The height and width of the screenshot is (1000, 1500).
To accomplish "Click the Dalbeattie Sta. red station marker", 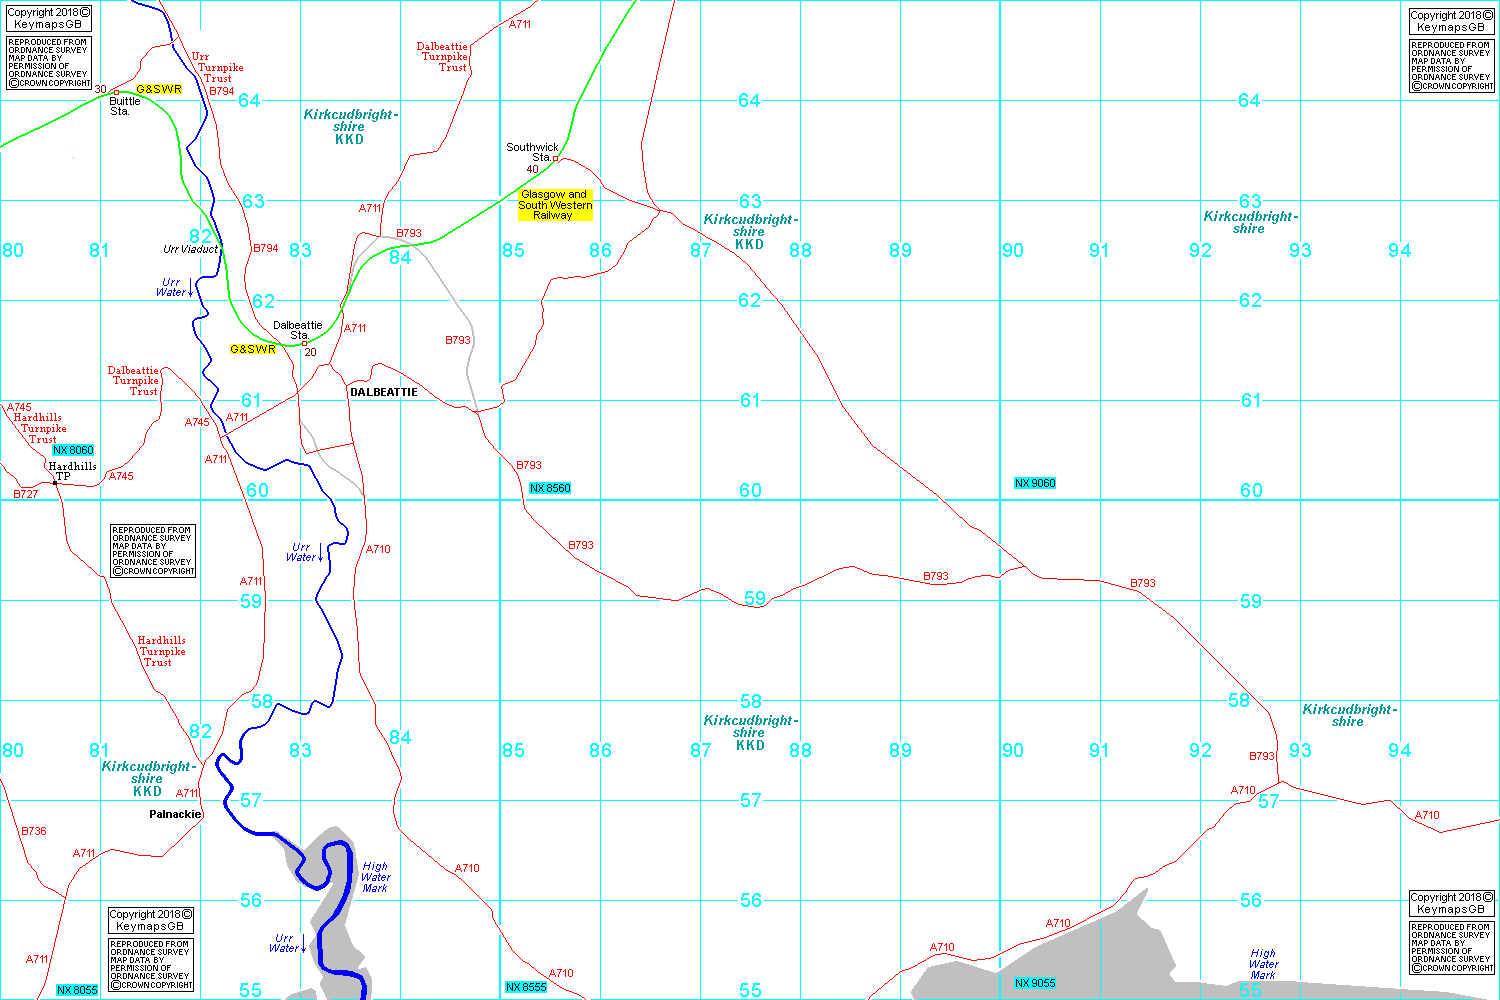I will [304, 343].
